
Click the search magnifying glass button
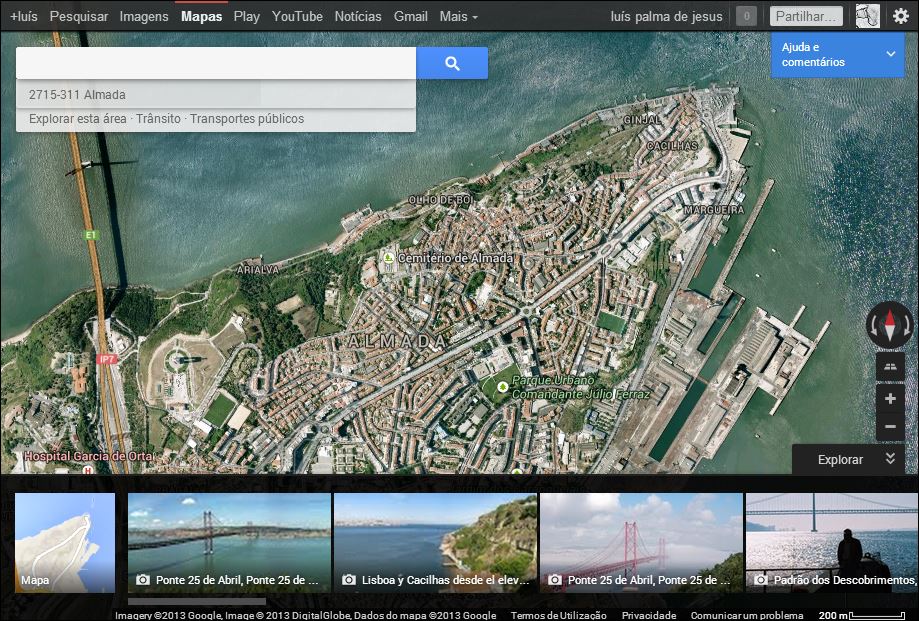point(452,63)
